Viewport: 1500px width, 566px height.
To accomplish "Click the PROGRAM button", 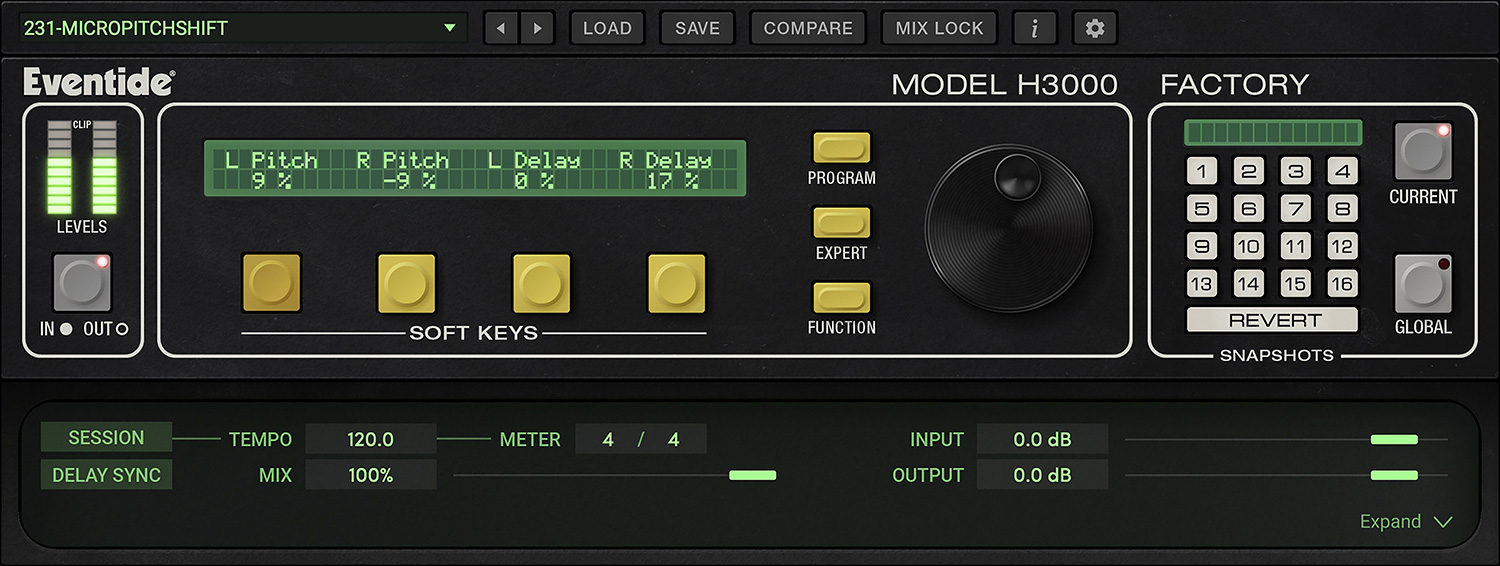I will [x=841, y=148].
